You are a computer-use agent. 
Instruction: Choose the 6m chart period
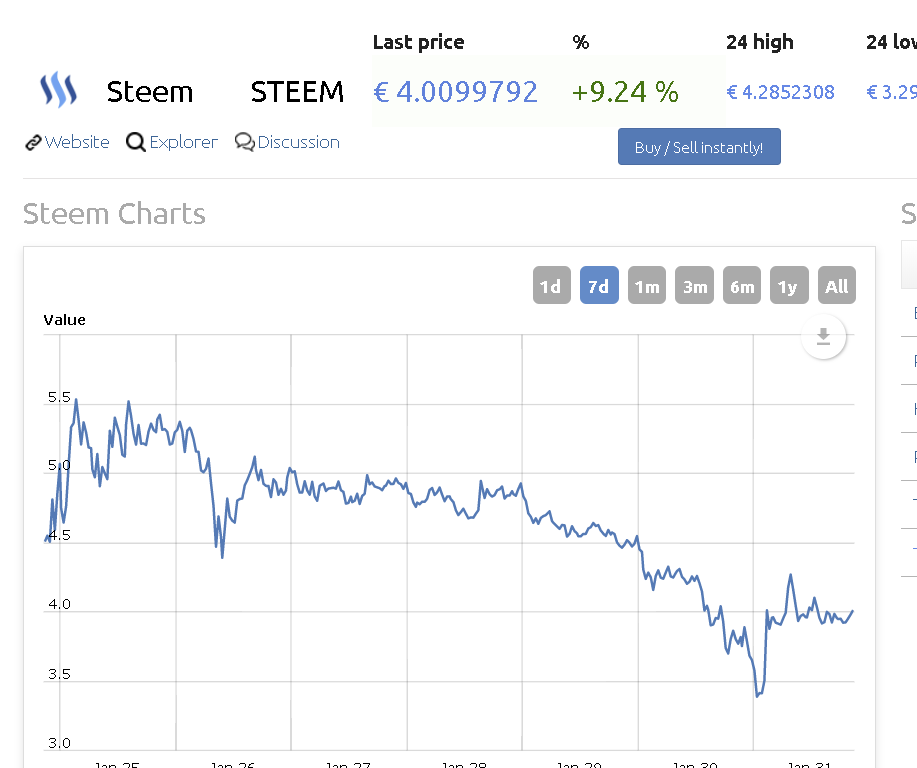[x=741, y=285]
